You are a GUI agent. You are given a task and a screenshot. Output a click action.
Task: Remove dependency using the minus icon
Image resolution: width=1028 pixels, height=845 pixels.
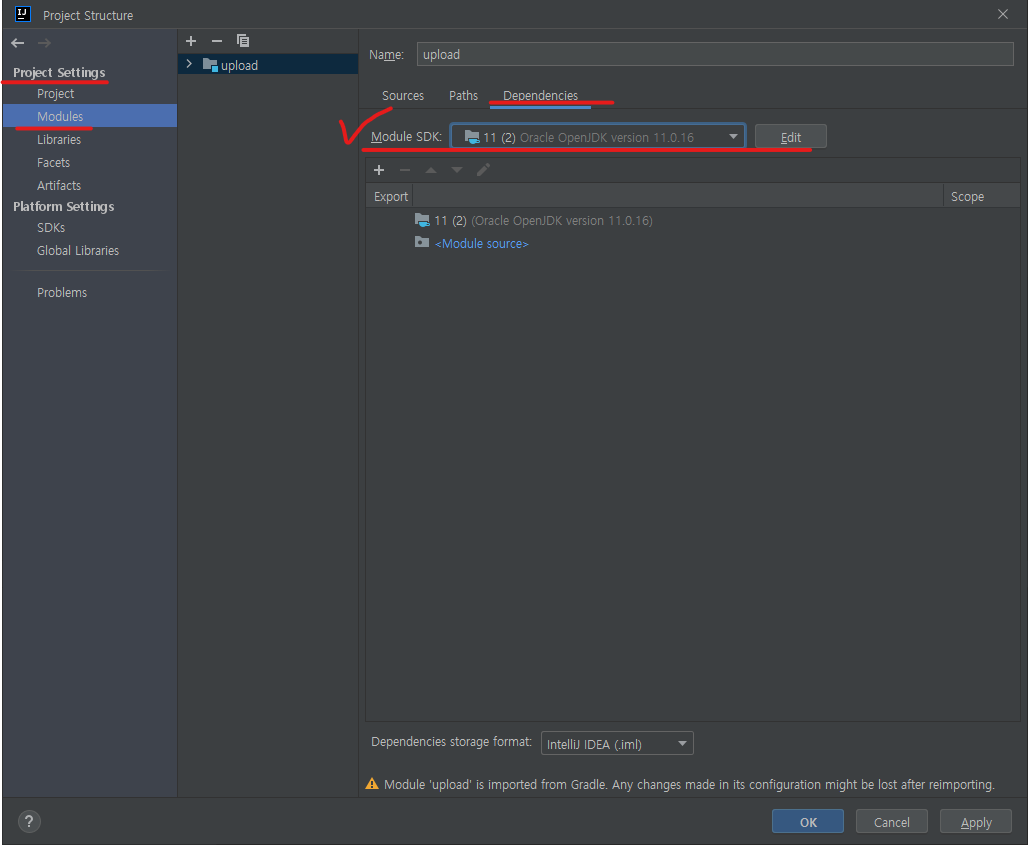click(405, 170)
